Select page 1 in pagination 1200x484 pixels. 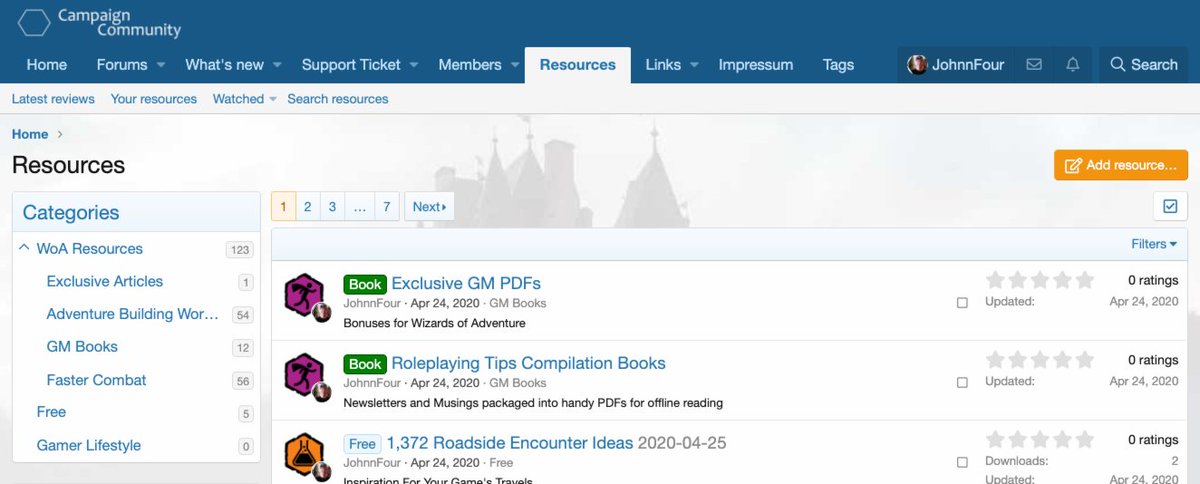283,207
